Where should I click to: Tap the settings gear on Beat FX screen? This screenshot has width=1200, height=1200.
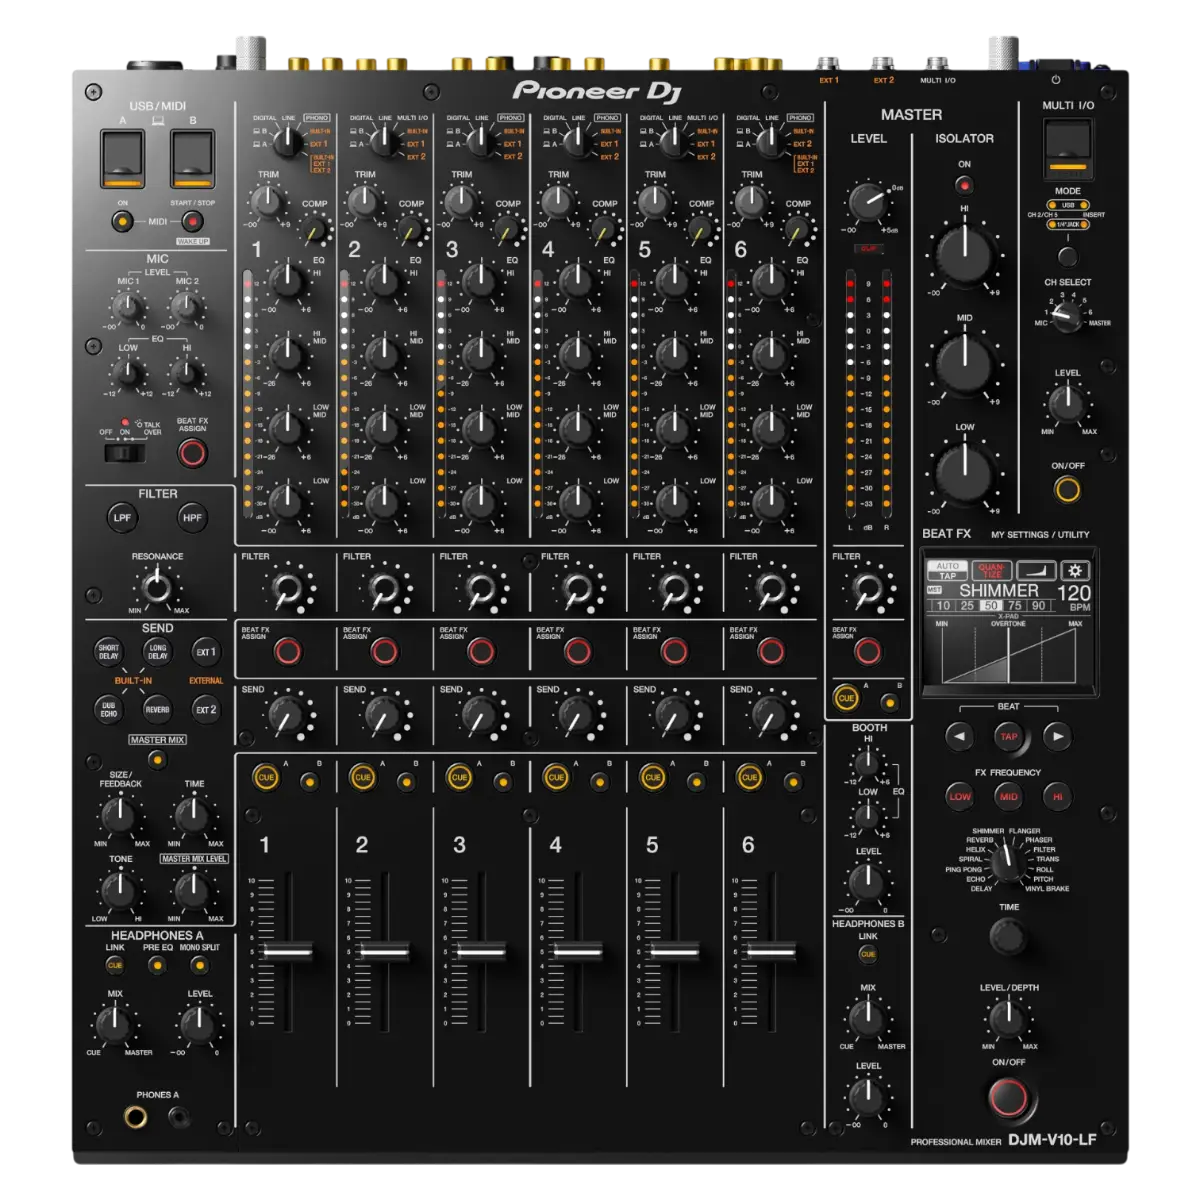[x=1075, y=571]
